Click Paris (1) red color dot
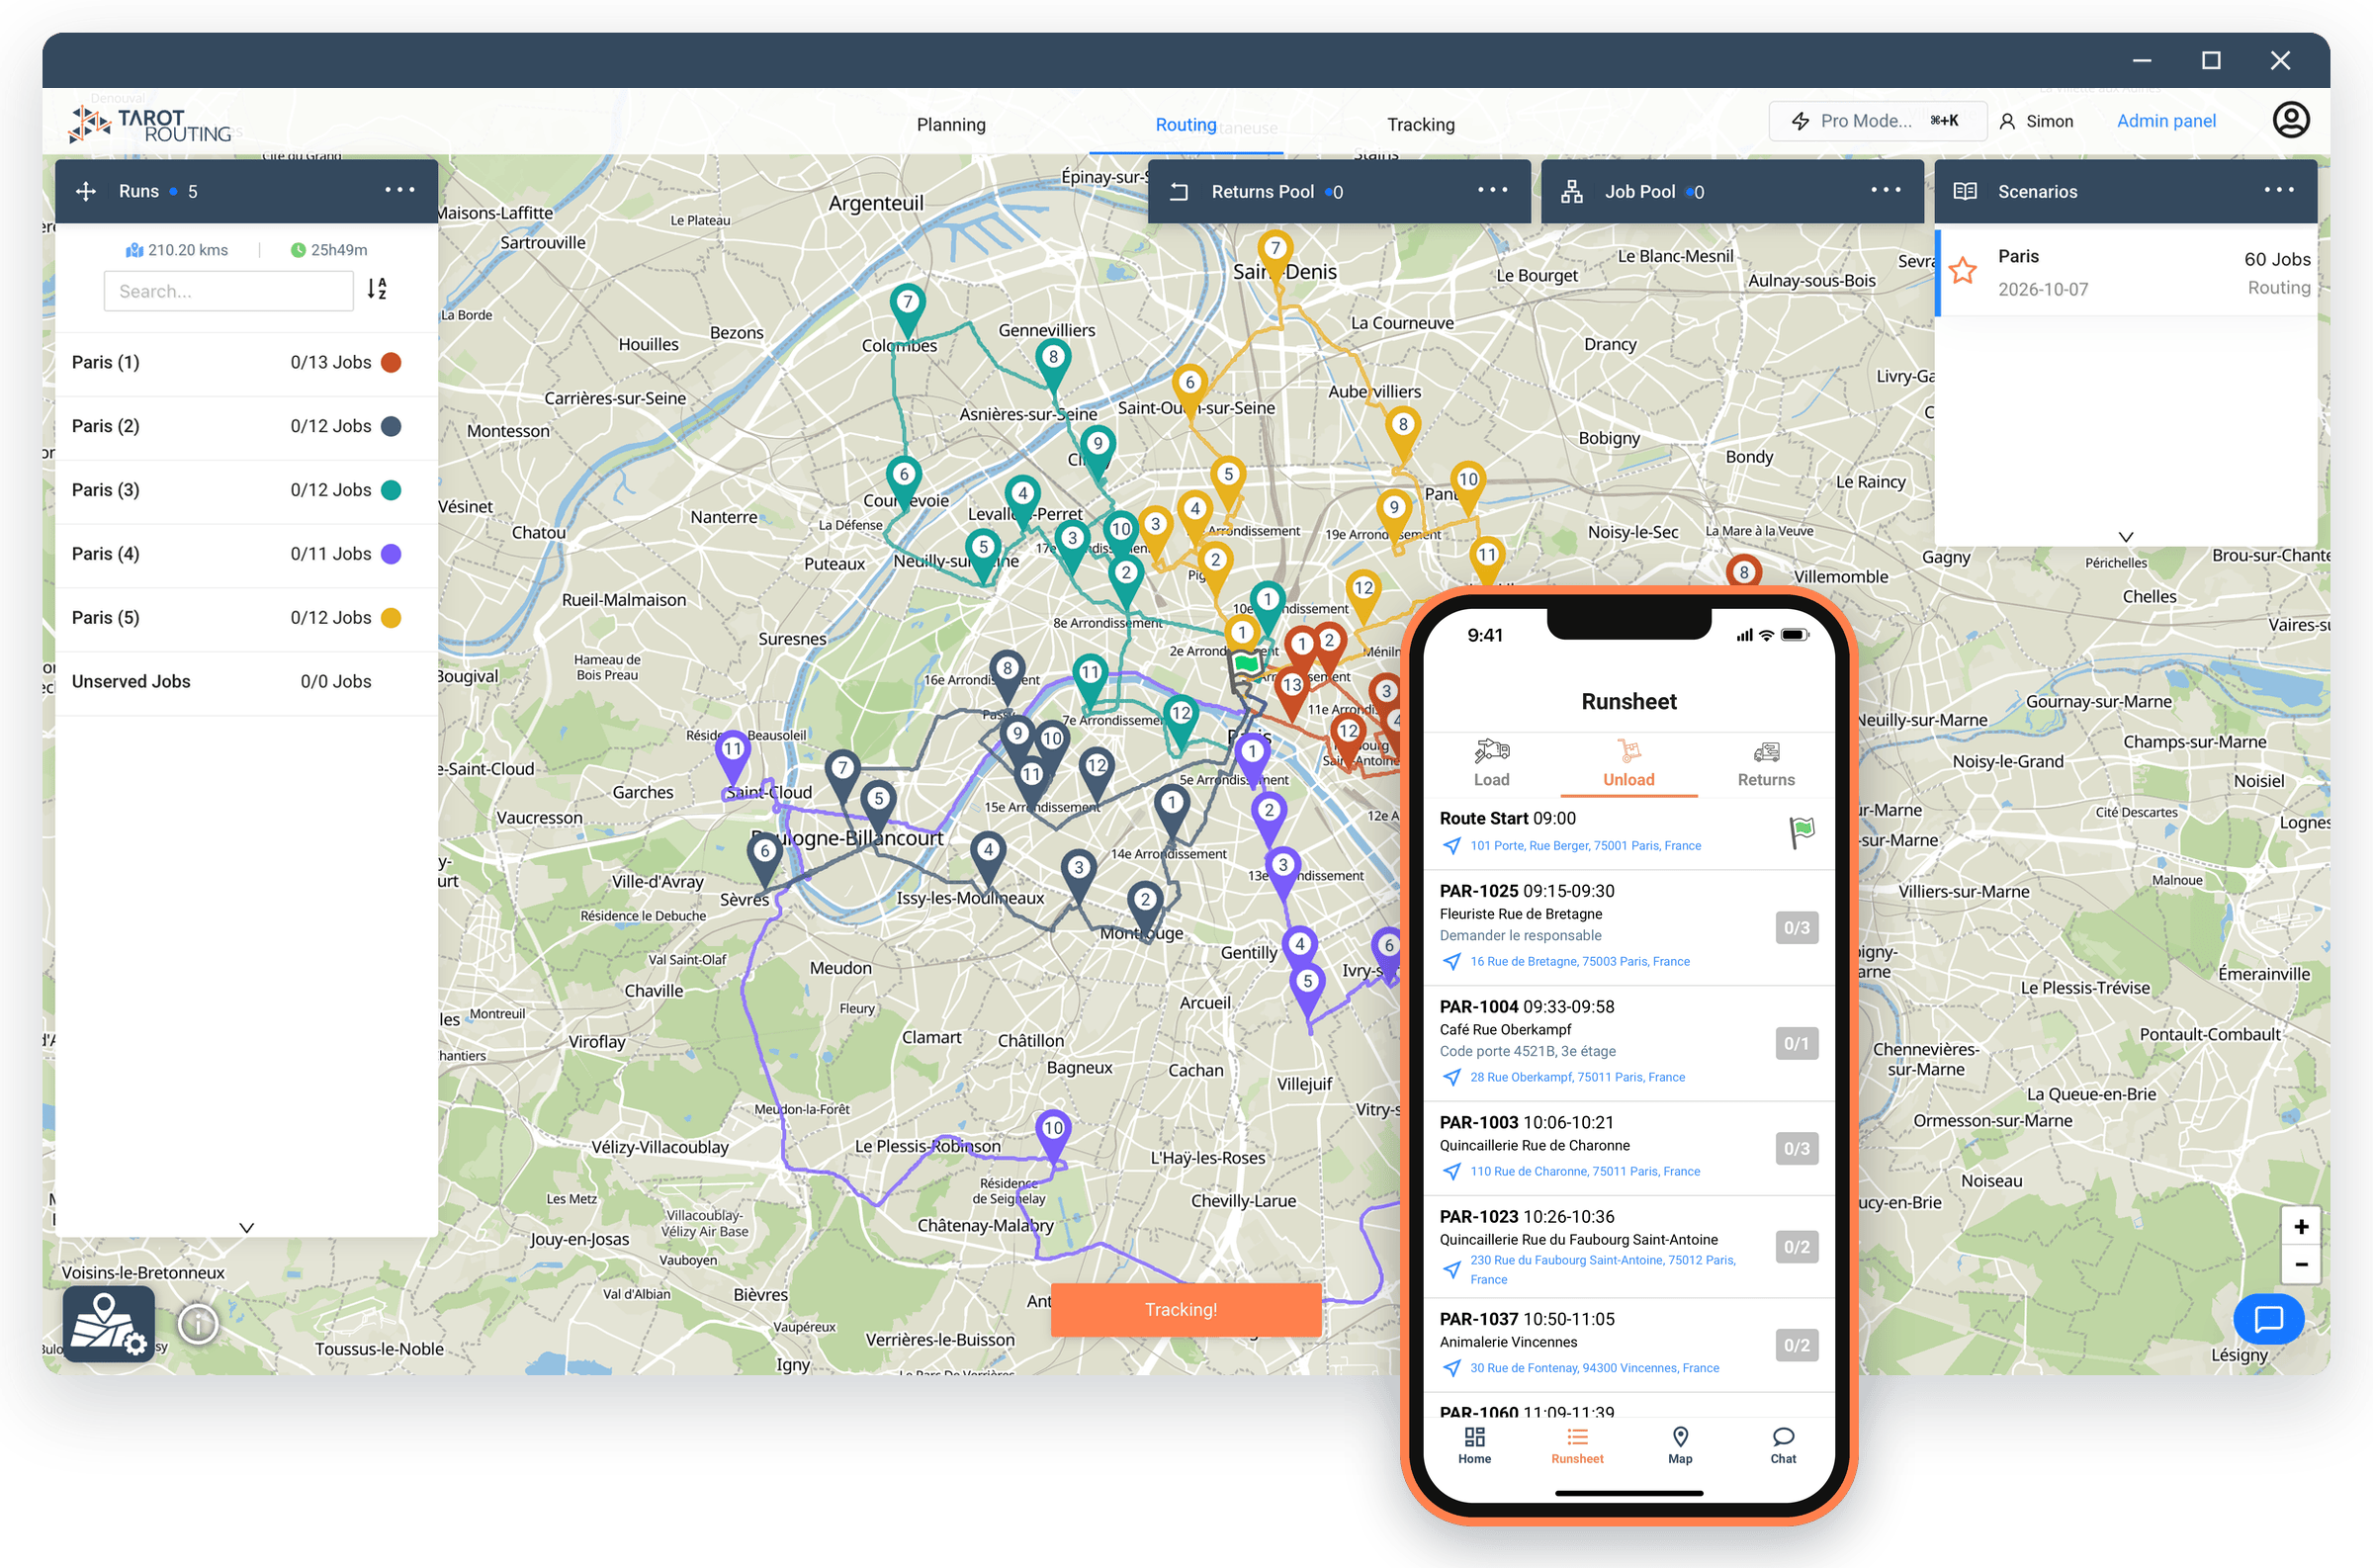The height and width of the screenshot is (1568, 2373). (x=391, y=362)
